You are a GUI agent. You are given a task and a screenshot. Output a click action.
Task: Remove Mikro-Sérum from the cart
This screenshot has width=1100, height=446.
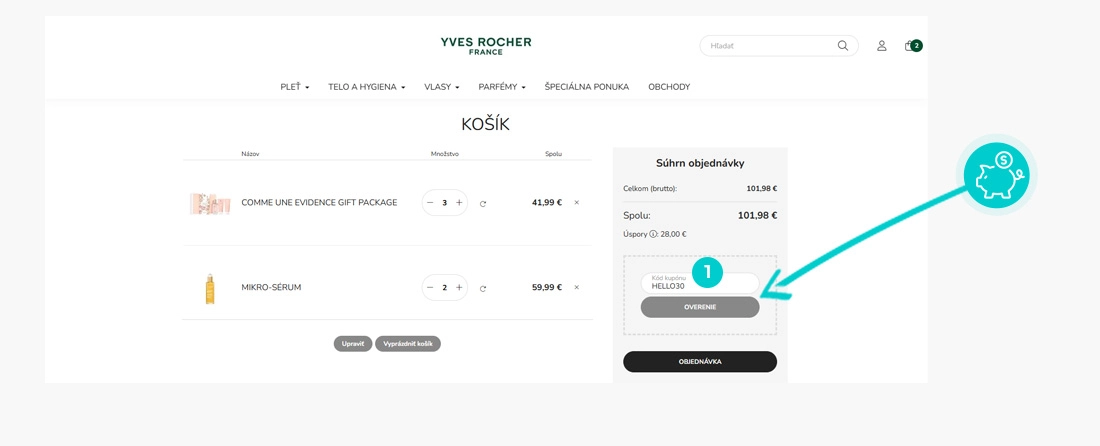tap(577, 288)
